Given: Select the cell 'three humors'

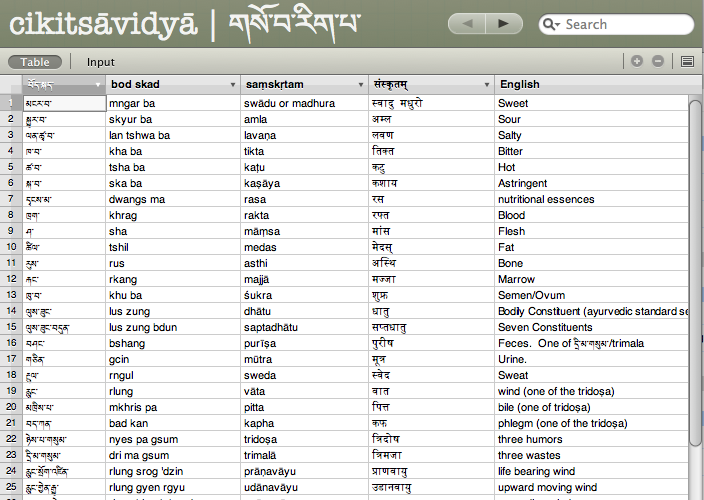Looking at the screenshot, I should [x=591, y=439].
